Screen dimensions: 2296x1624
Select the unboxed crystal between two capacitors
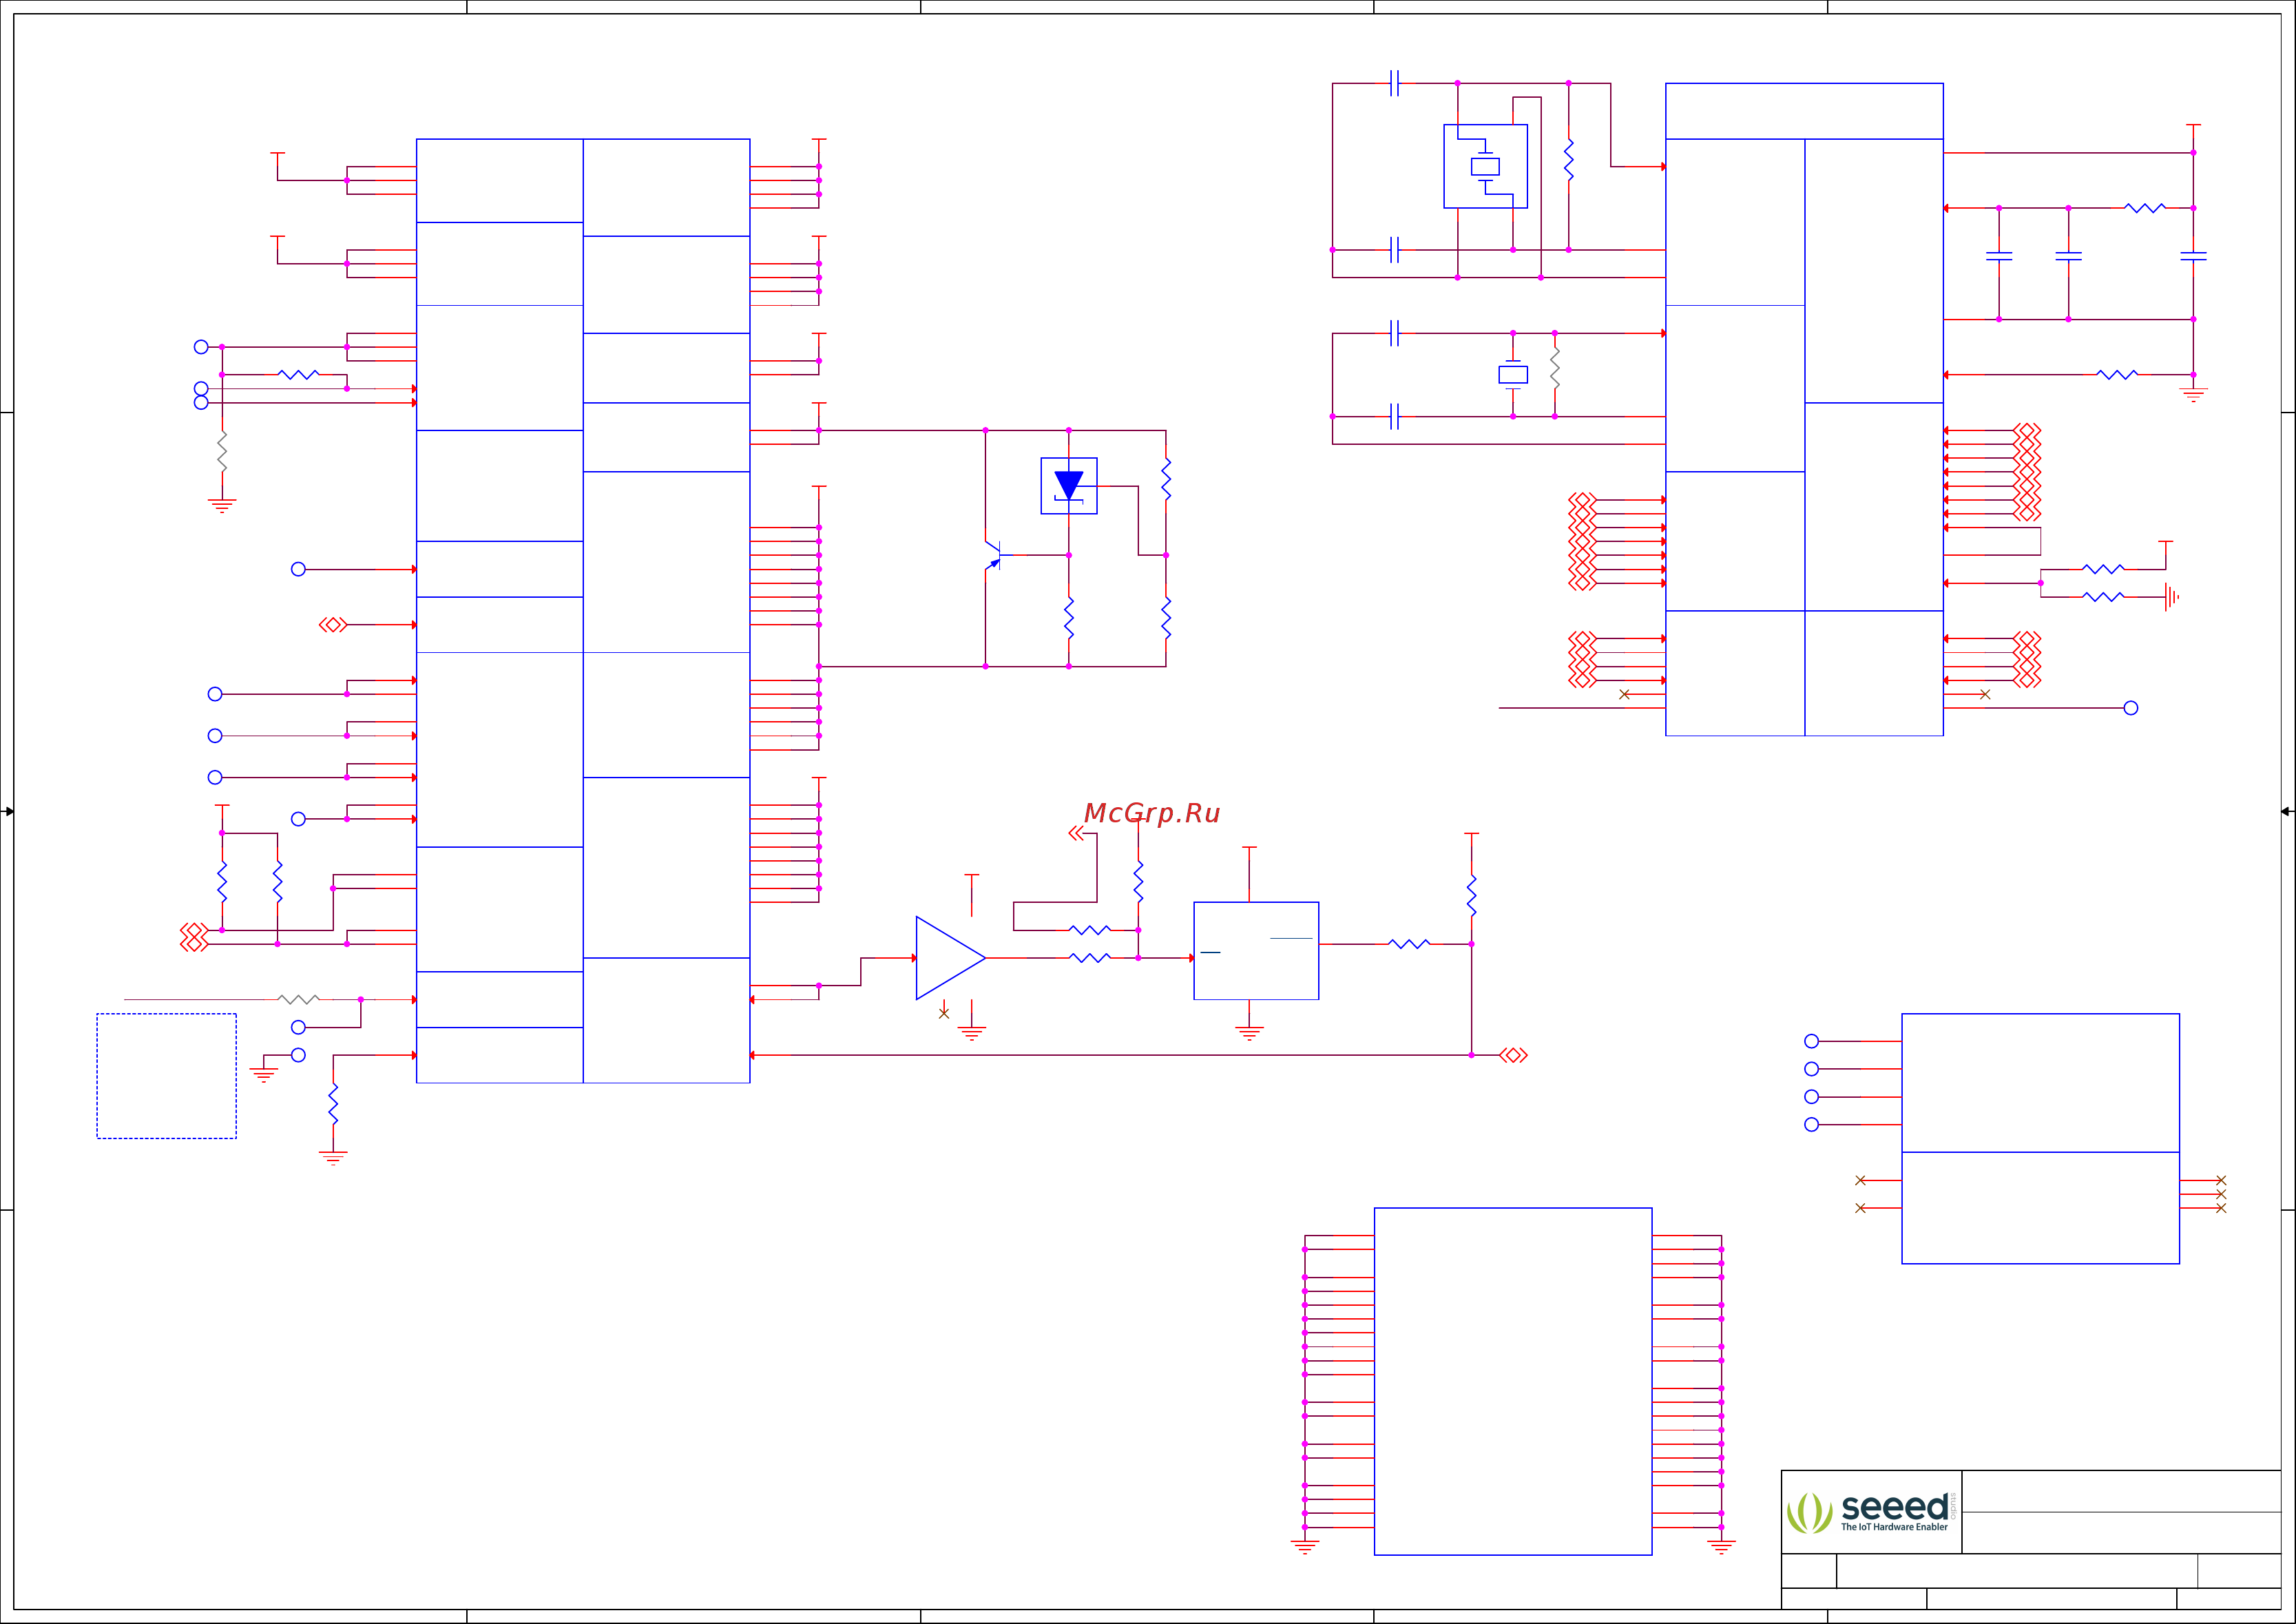pyautogui.click(x=1513, y=375)
